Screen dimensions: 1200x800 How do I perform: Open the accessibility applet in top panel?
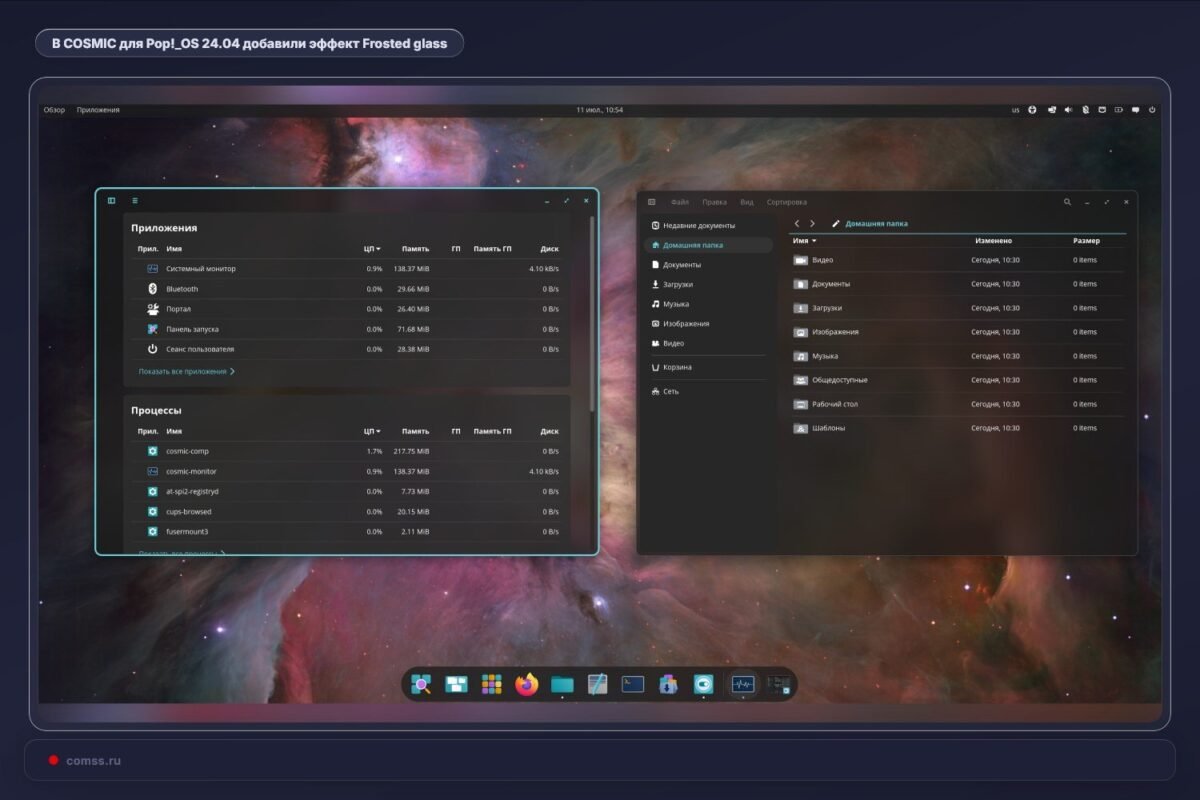(x=1033, y=110)
